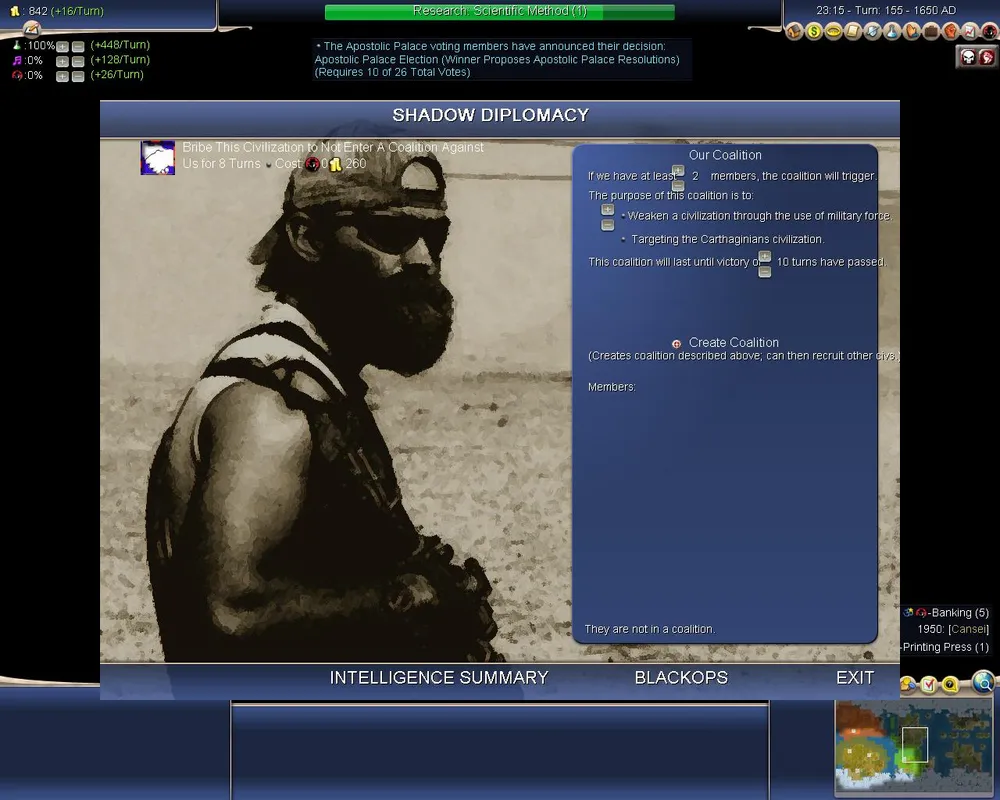Screen dimensions: 1000x800
Task: Decrease the coalition duration in turns
Action: click(x=765, y=271)
